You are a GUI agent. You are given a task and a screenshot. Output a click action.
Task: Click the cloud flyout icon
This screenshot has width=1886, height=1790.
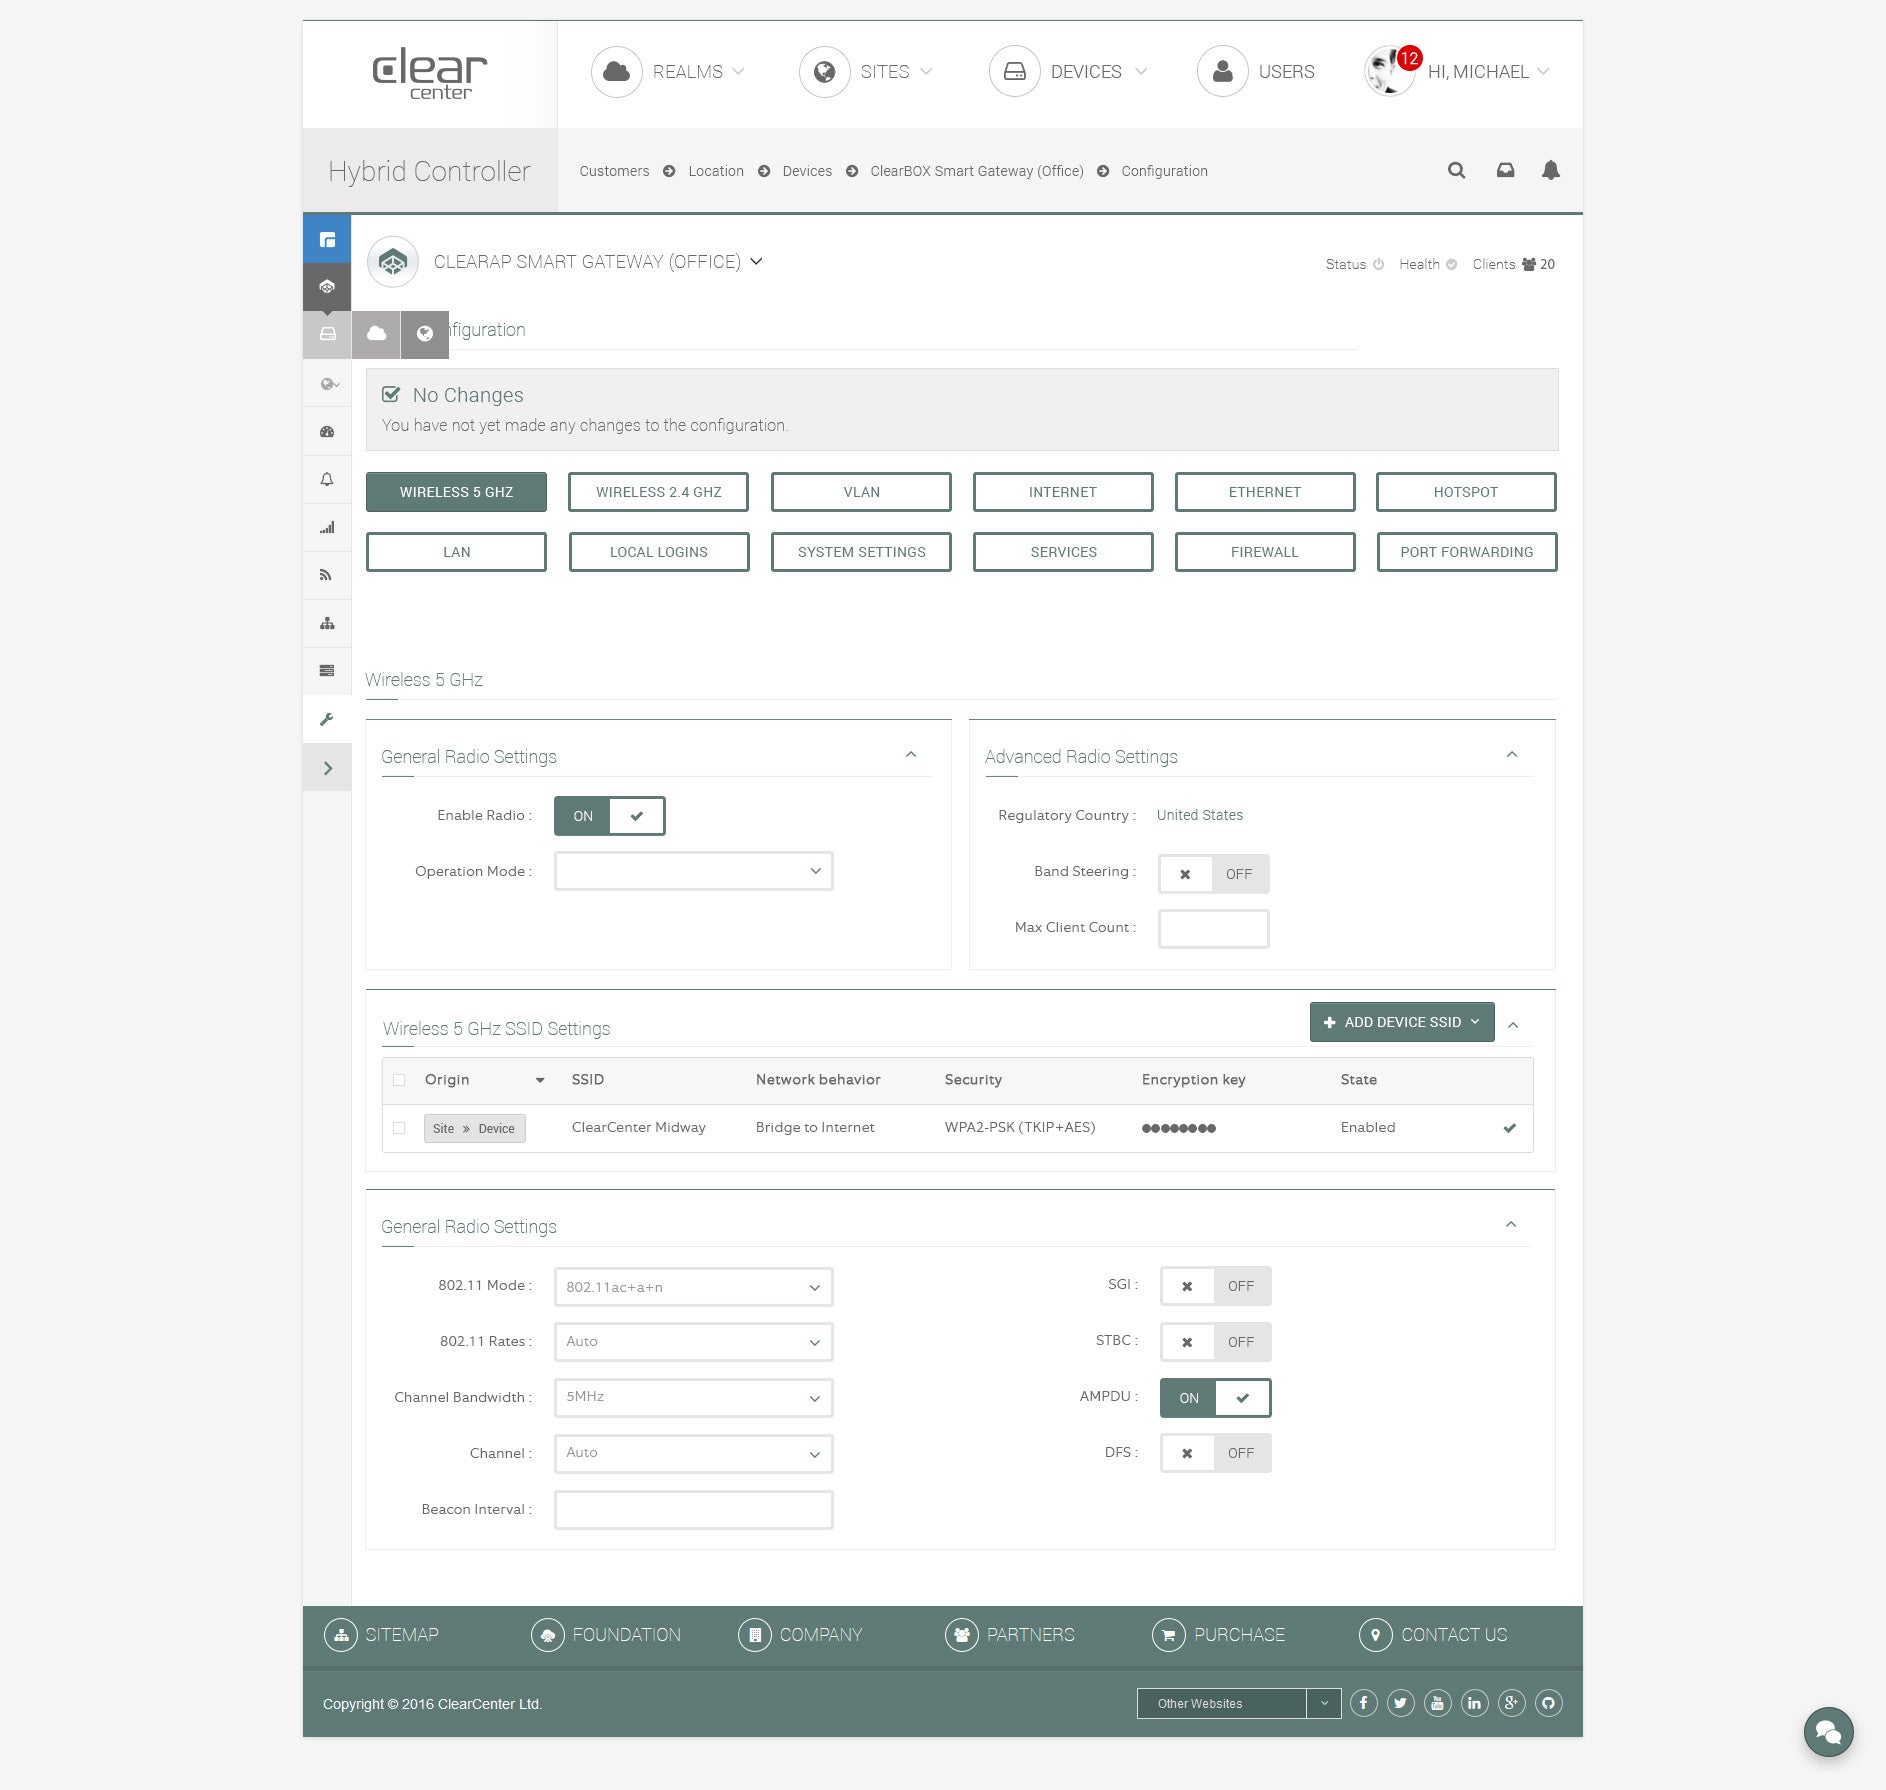[x=376, y=334]
